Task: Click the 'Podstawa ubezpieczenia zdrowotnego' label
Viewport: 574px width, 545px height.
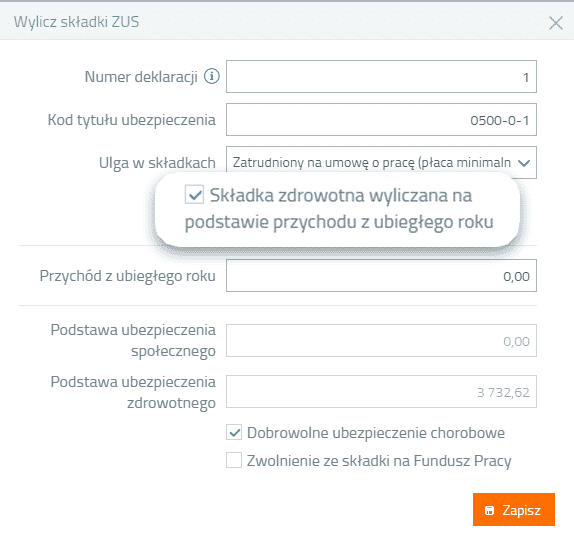Action: (133, 392)
